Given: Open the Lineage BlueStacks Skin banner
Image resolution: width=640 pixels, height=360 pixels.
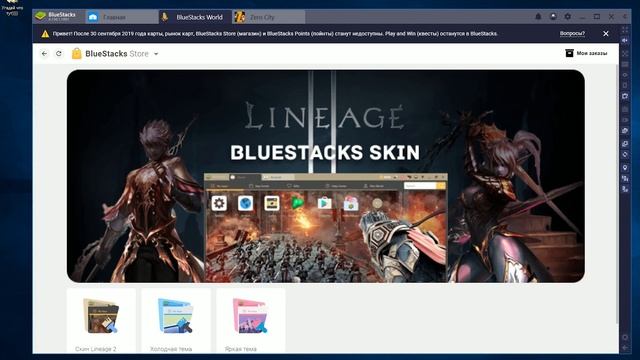Looking at the screenshot, I should click(x=326, y=176).
